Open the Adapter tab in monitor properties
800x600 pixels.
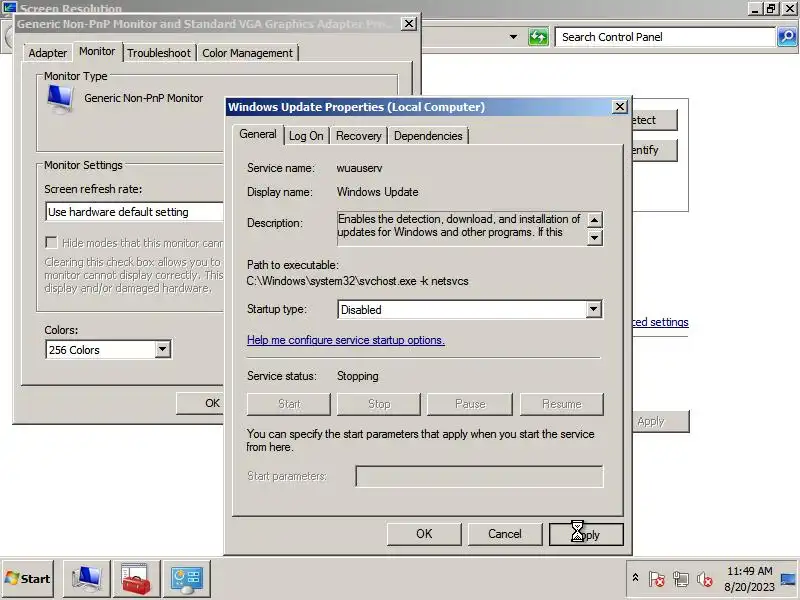pos(47,53)
